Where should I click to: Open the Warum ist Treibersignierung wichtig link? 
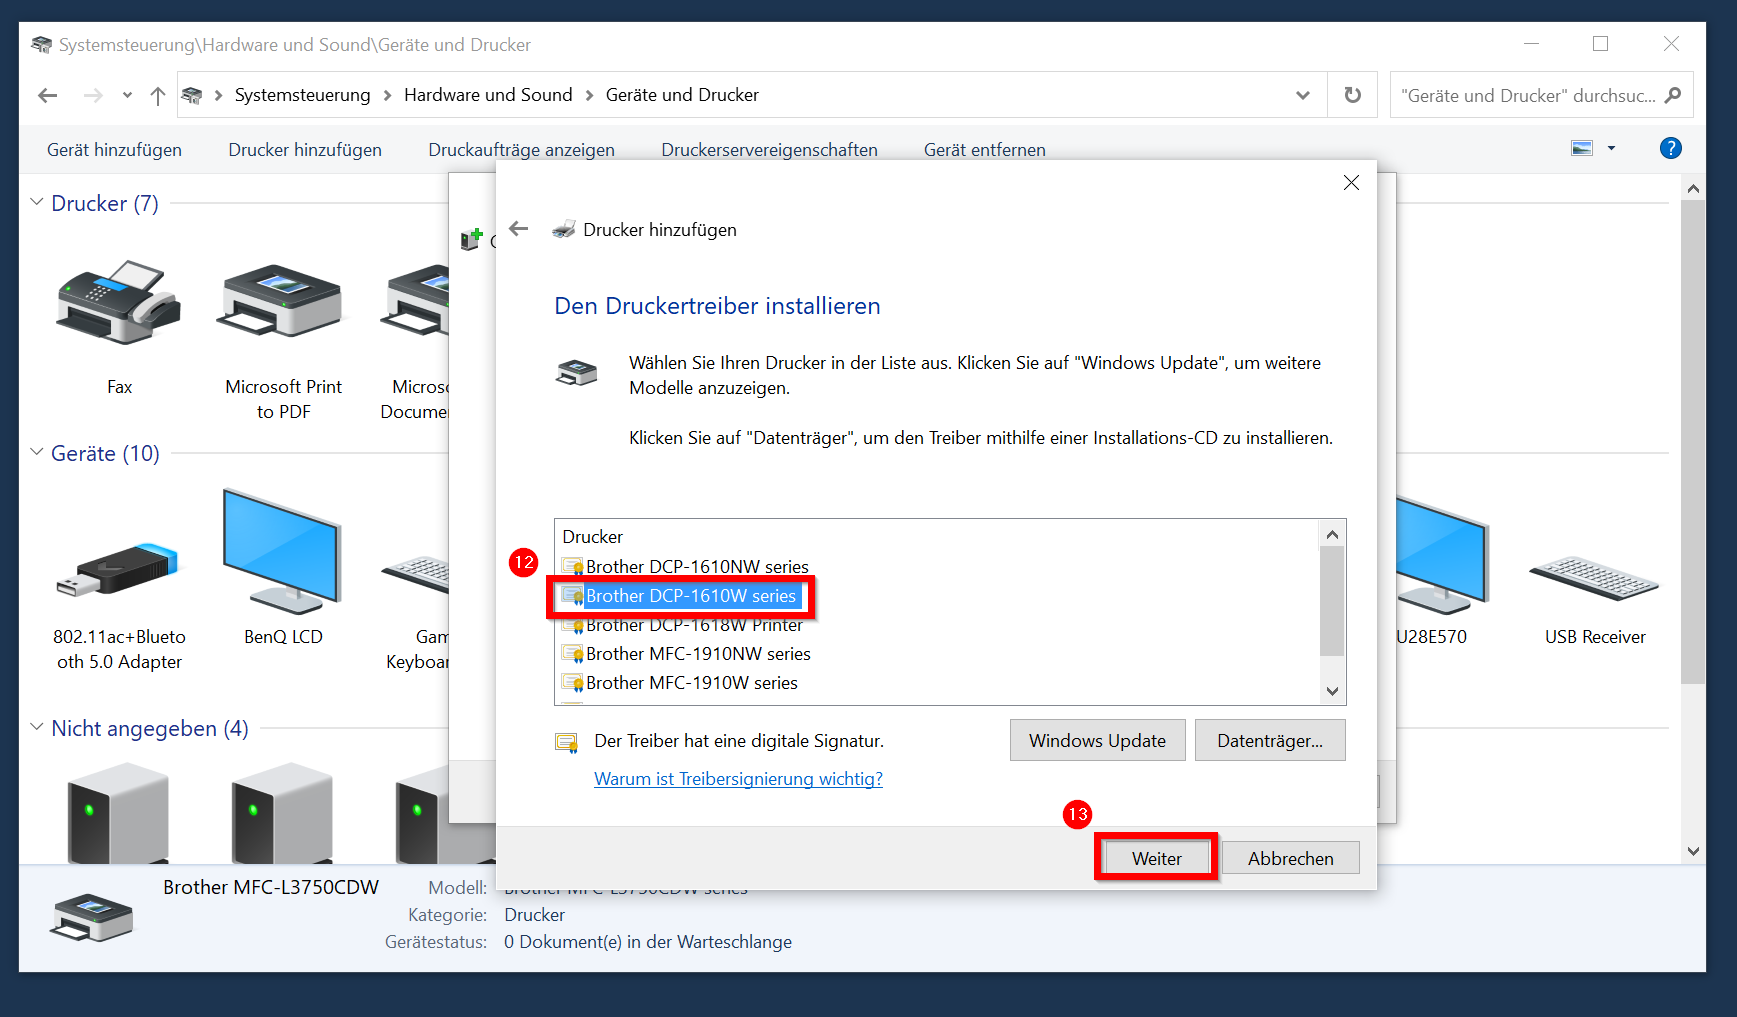click(738, 778)
